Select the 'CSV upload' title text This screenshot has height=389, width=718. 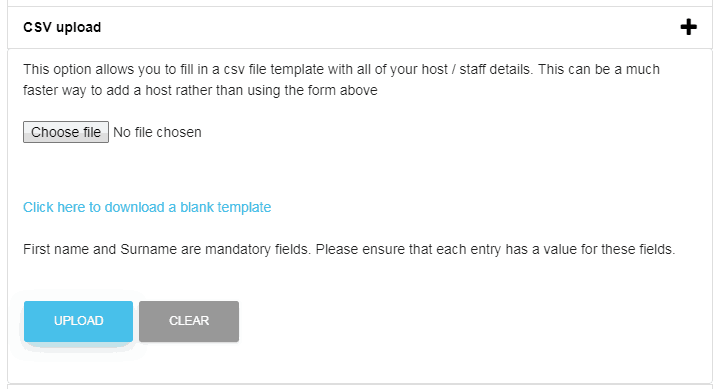(x=62, y=27)
